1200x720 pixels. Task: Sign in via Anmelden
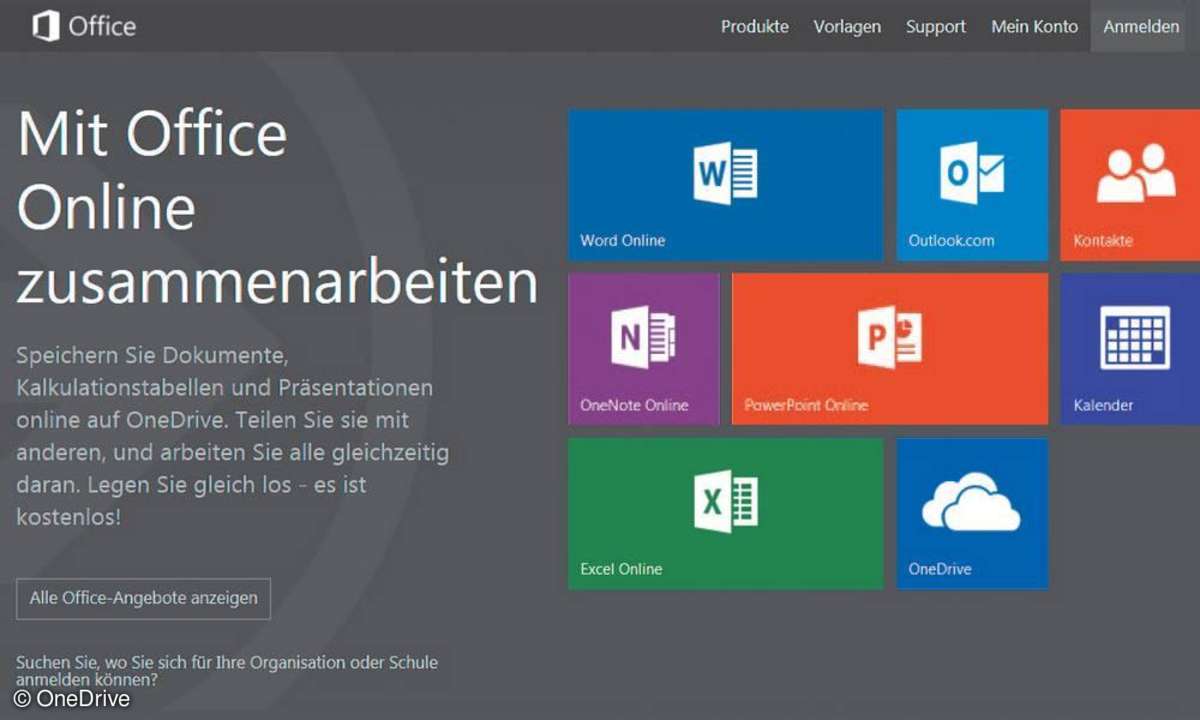pyautogui.click(x=1141, y=27)
